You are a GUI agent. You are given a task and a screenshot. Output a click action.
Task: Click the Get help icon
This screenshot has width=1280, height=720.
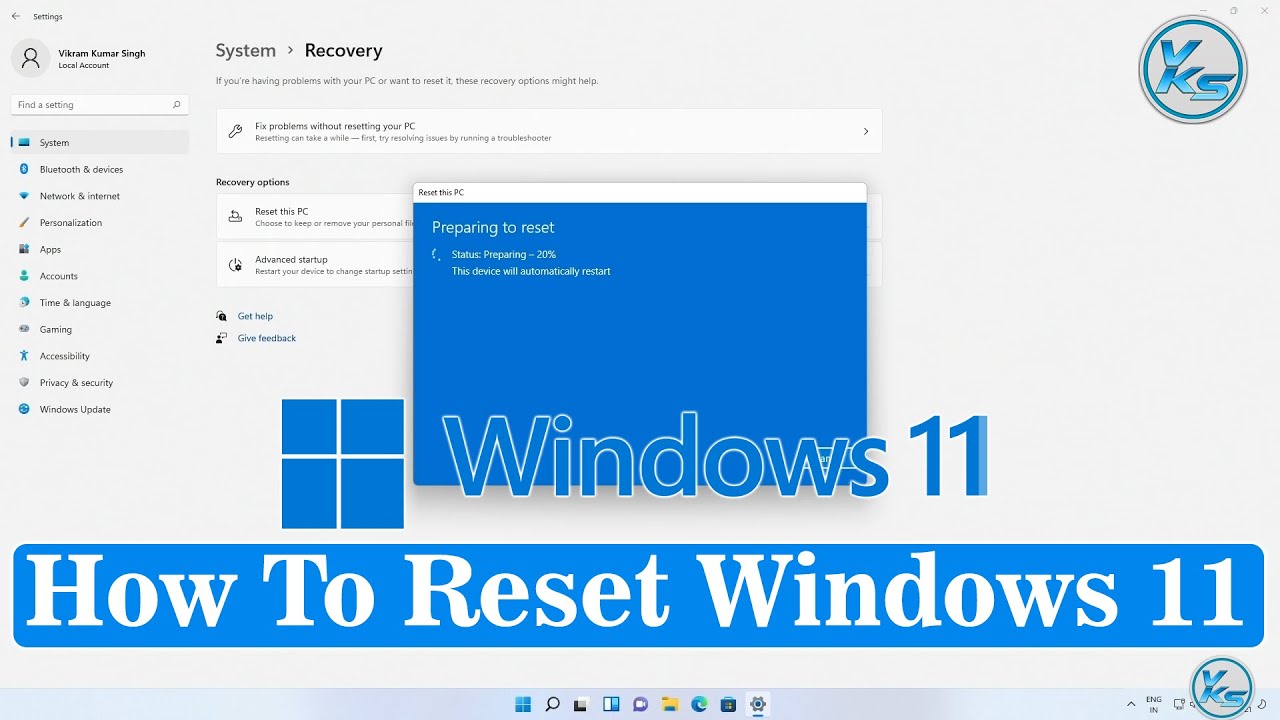coord(221,316)
